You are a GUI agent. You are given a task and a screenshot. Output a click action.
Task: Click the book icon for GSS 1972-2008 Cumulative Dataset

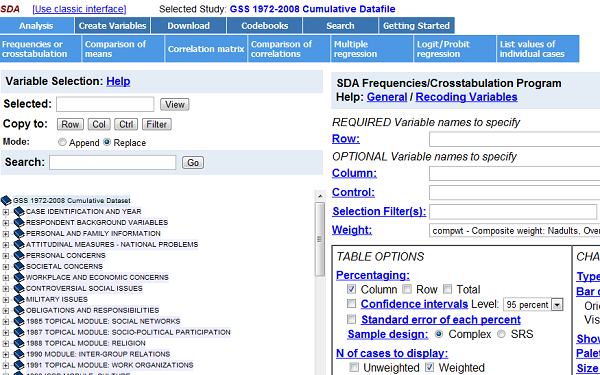click(7, 201)
